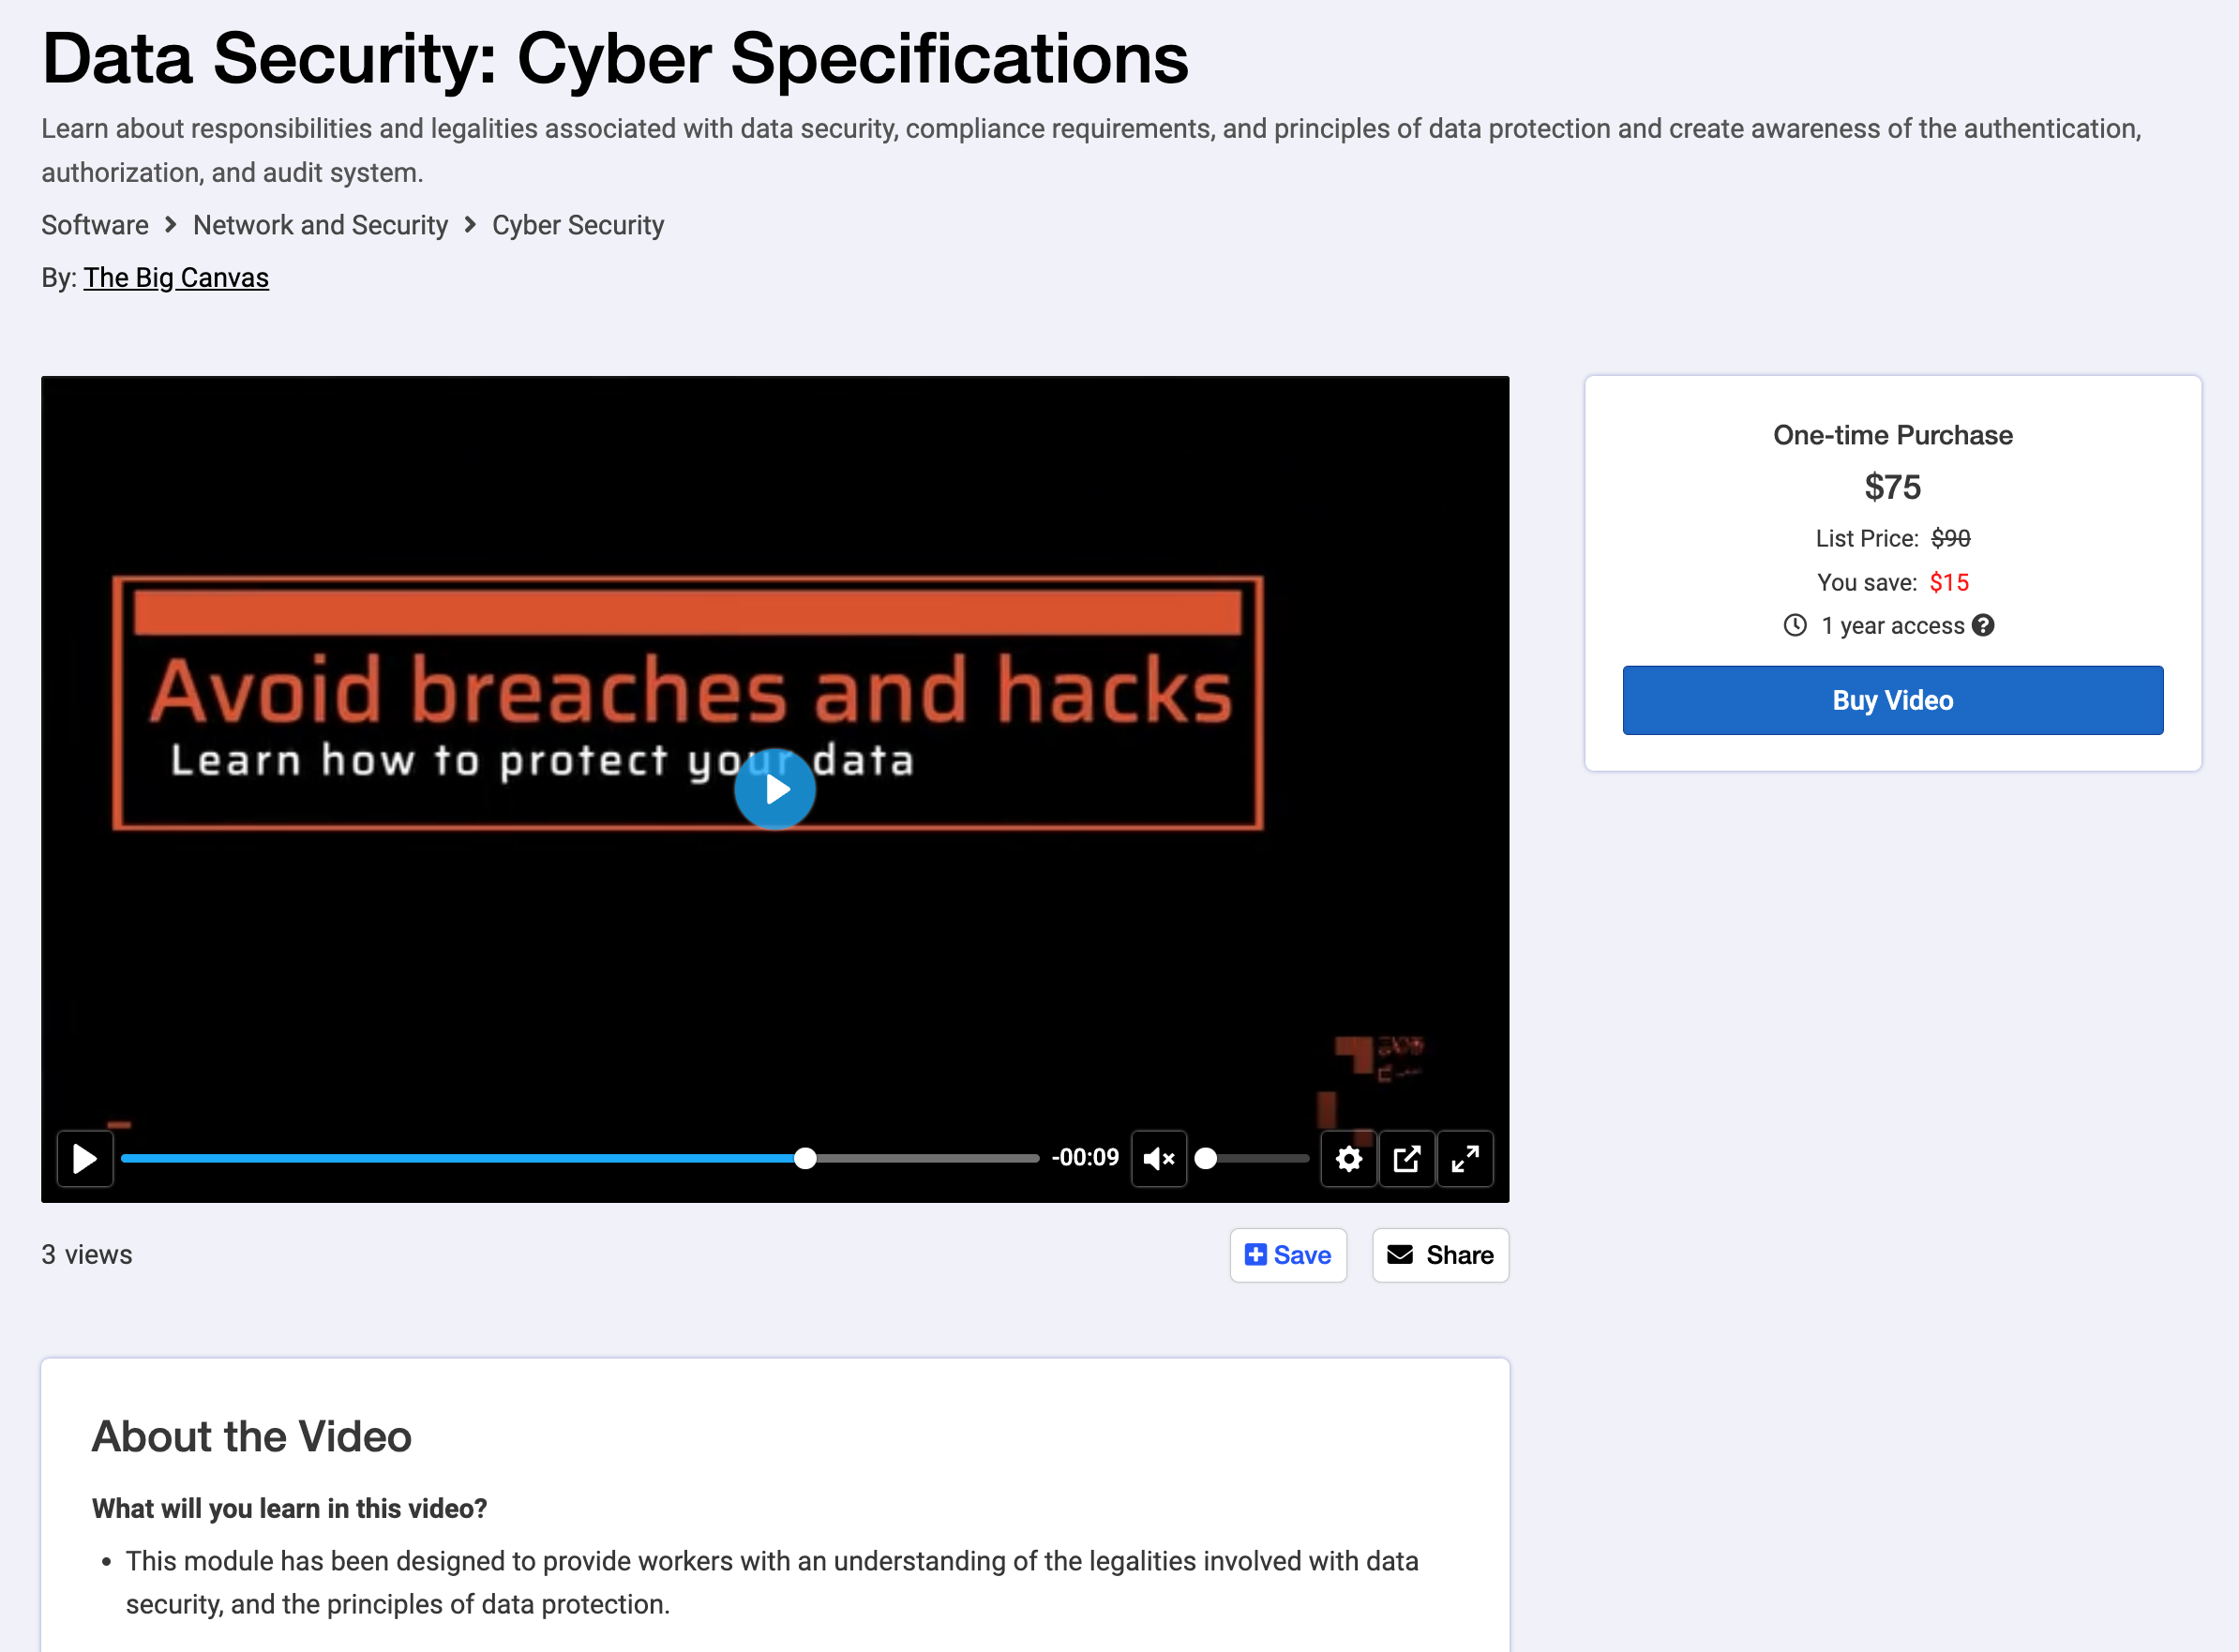Click the Share button for video
Image resolution: width=2239 pixels, height=1652 pixels.
click(1439, 1254)
